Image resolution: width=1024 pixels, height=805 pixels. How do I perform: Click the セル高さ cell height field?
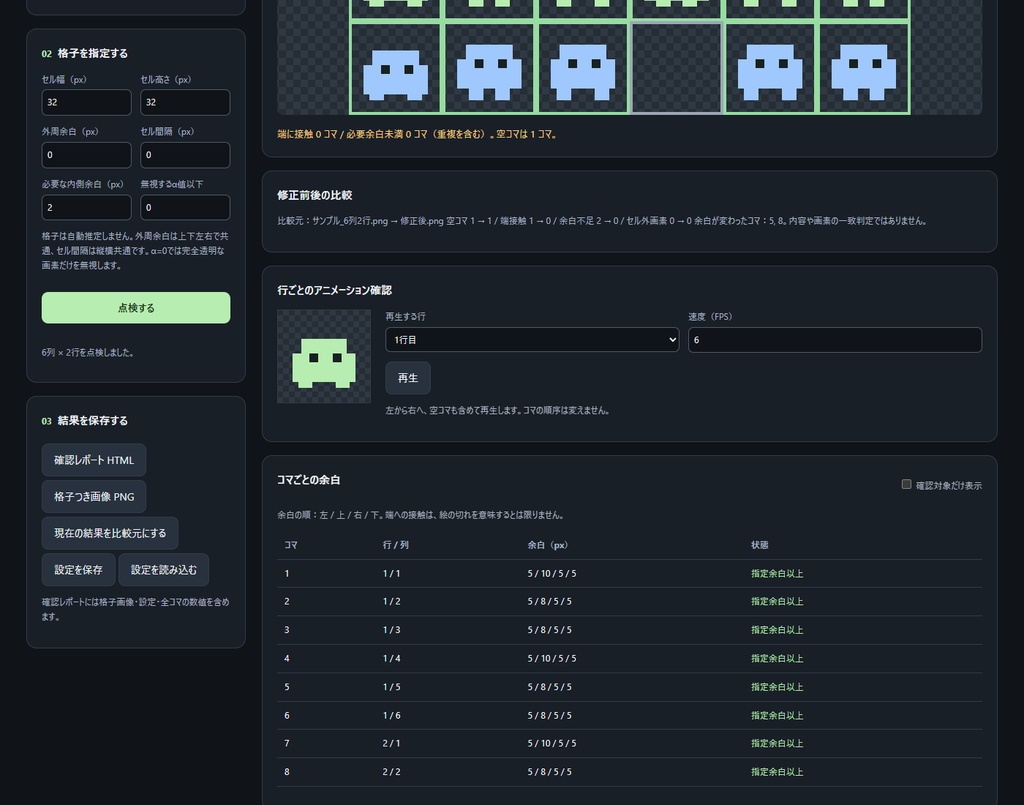(x=185, y=103)
